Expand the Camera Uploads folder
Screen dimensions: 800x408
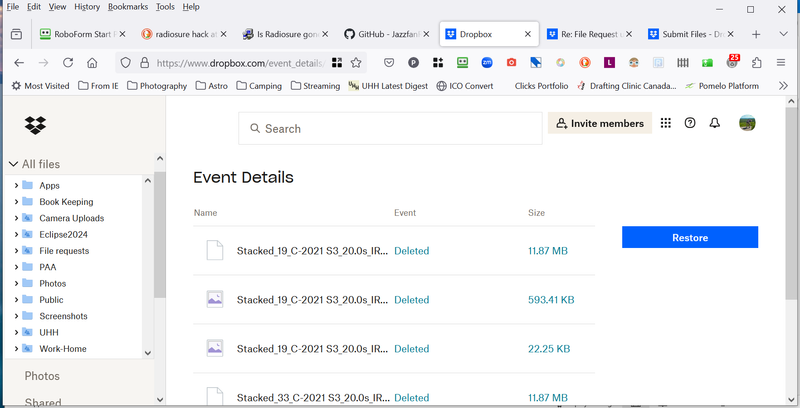tap(16, 218)
